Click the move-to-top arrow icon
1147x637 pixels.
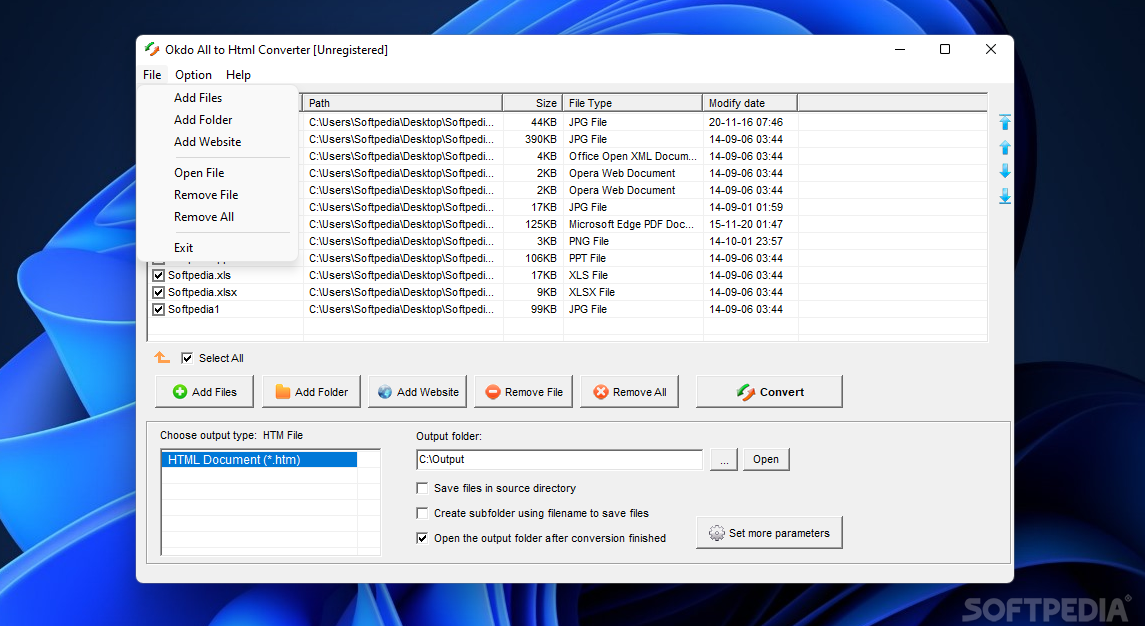click(x=1005, y=122)
